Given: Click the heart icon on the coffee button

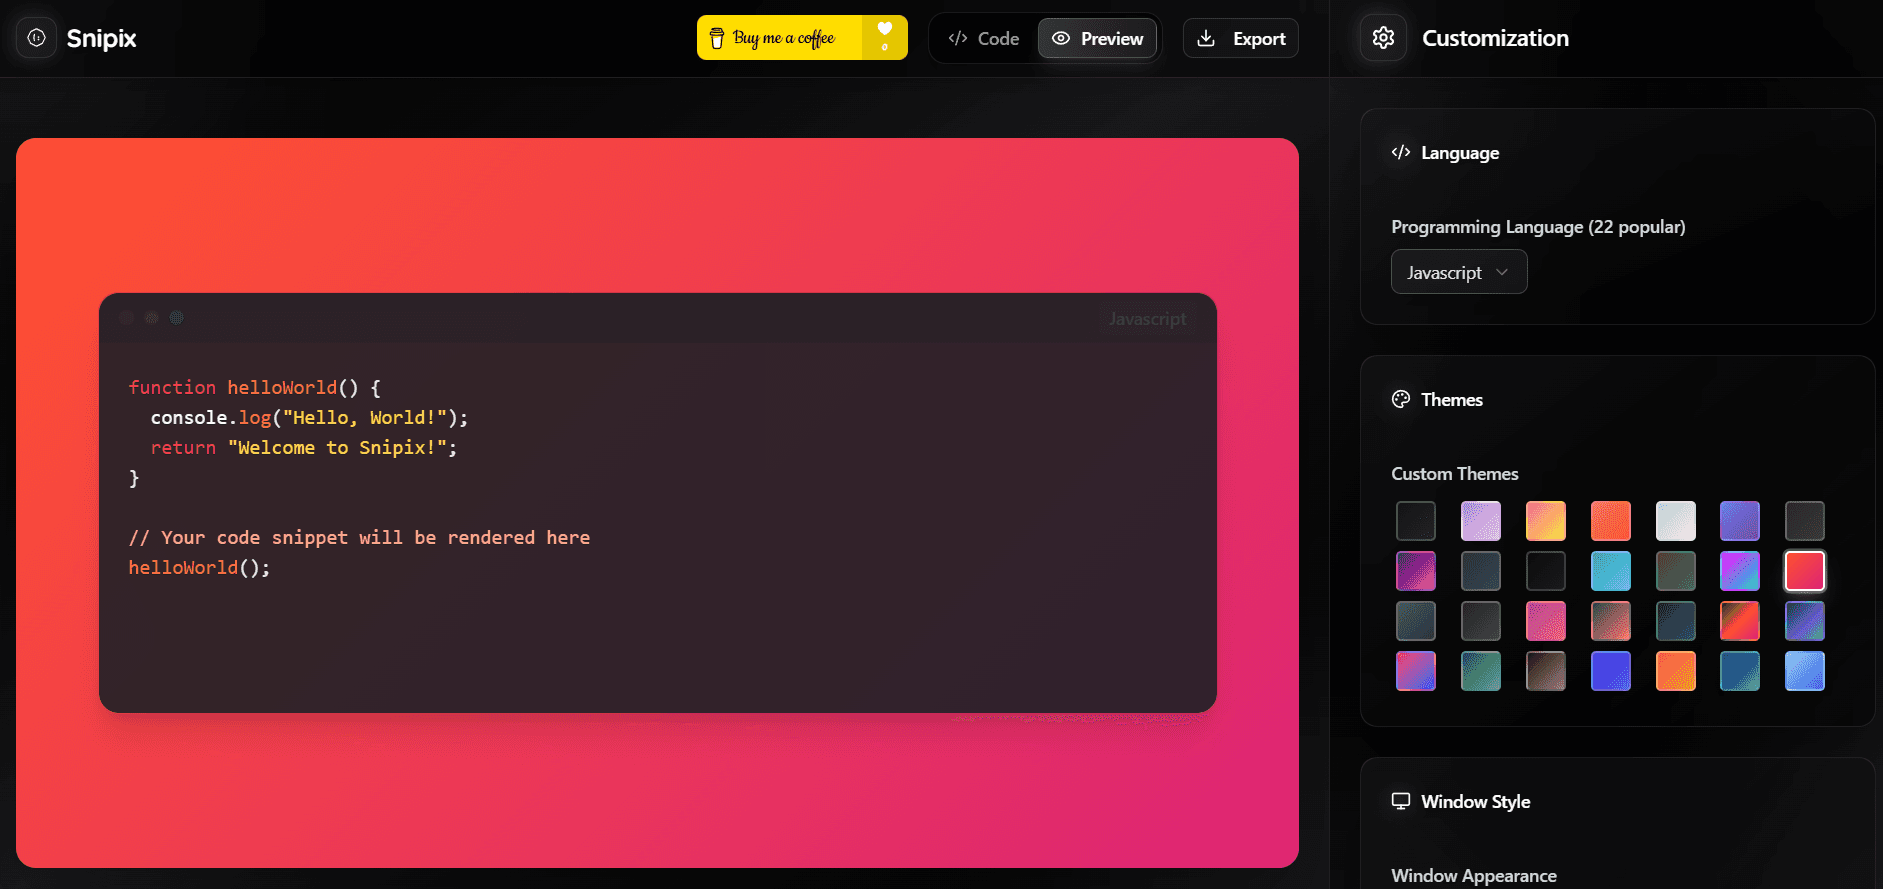Looking at the screenshot, I should tap(884, 30).
